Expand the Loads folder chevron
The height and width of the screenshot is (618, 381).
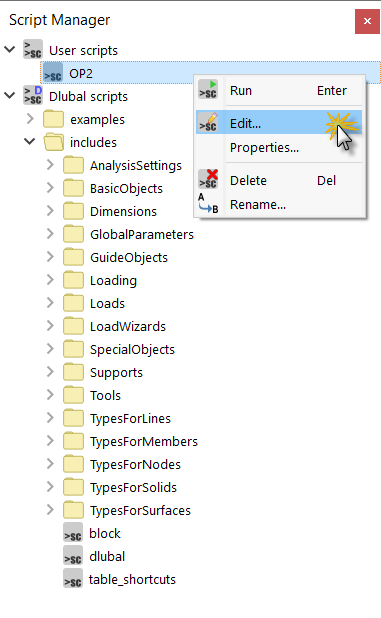coord(50,303)
